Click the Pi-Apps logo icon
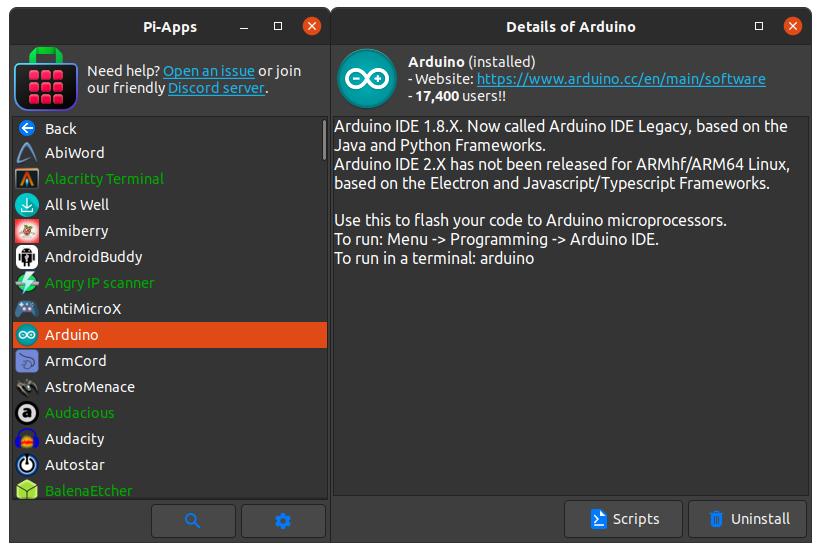821x552 pixels. 45,80
